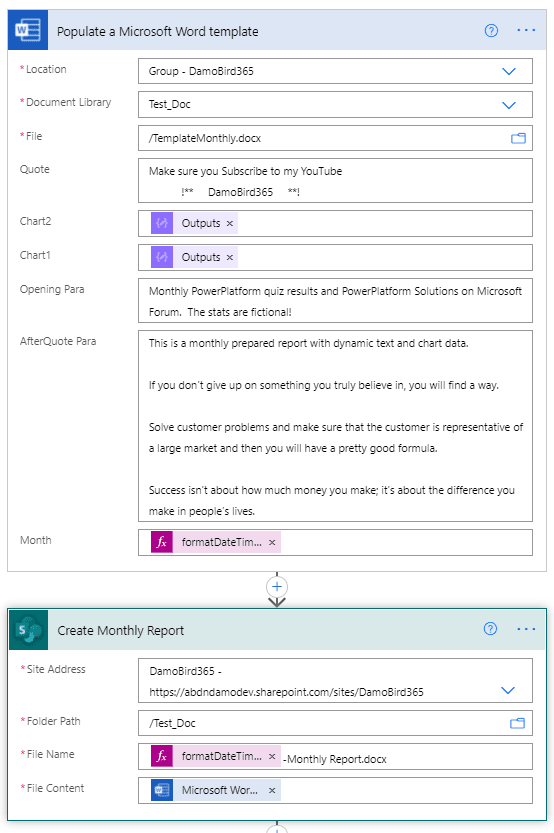Click the Opening Para text field
The image size is (554, 833).
pos(335,301)
